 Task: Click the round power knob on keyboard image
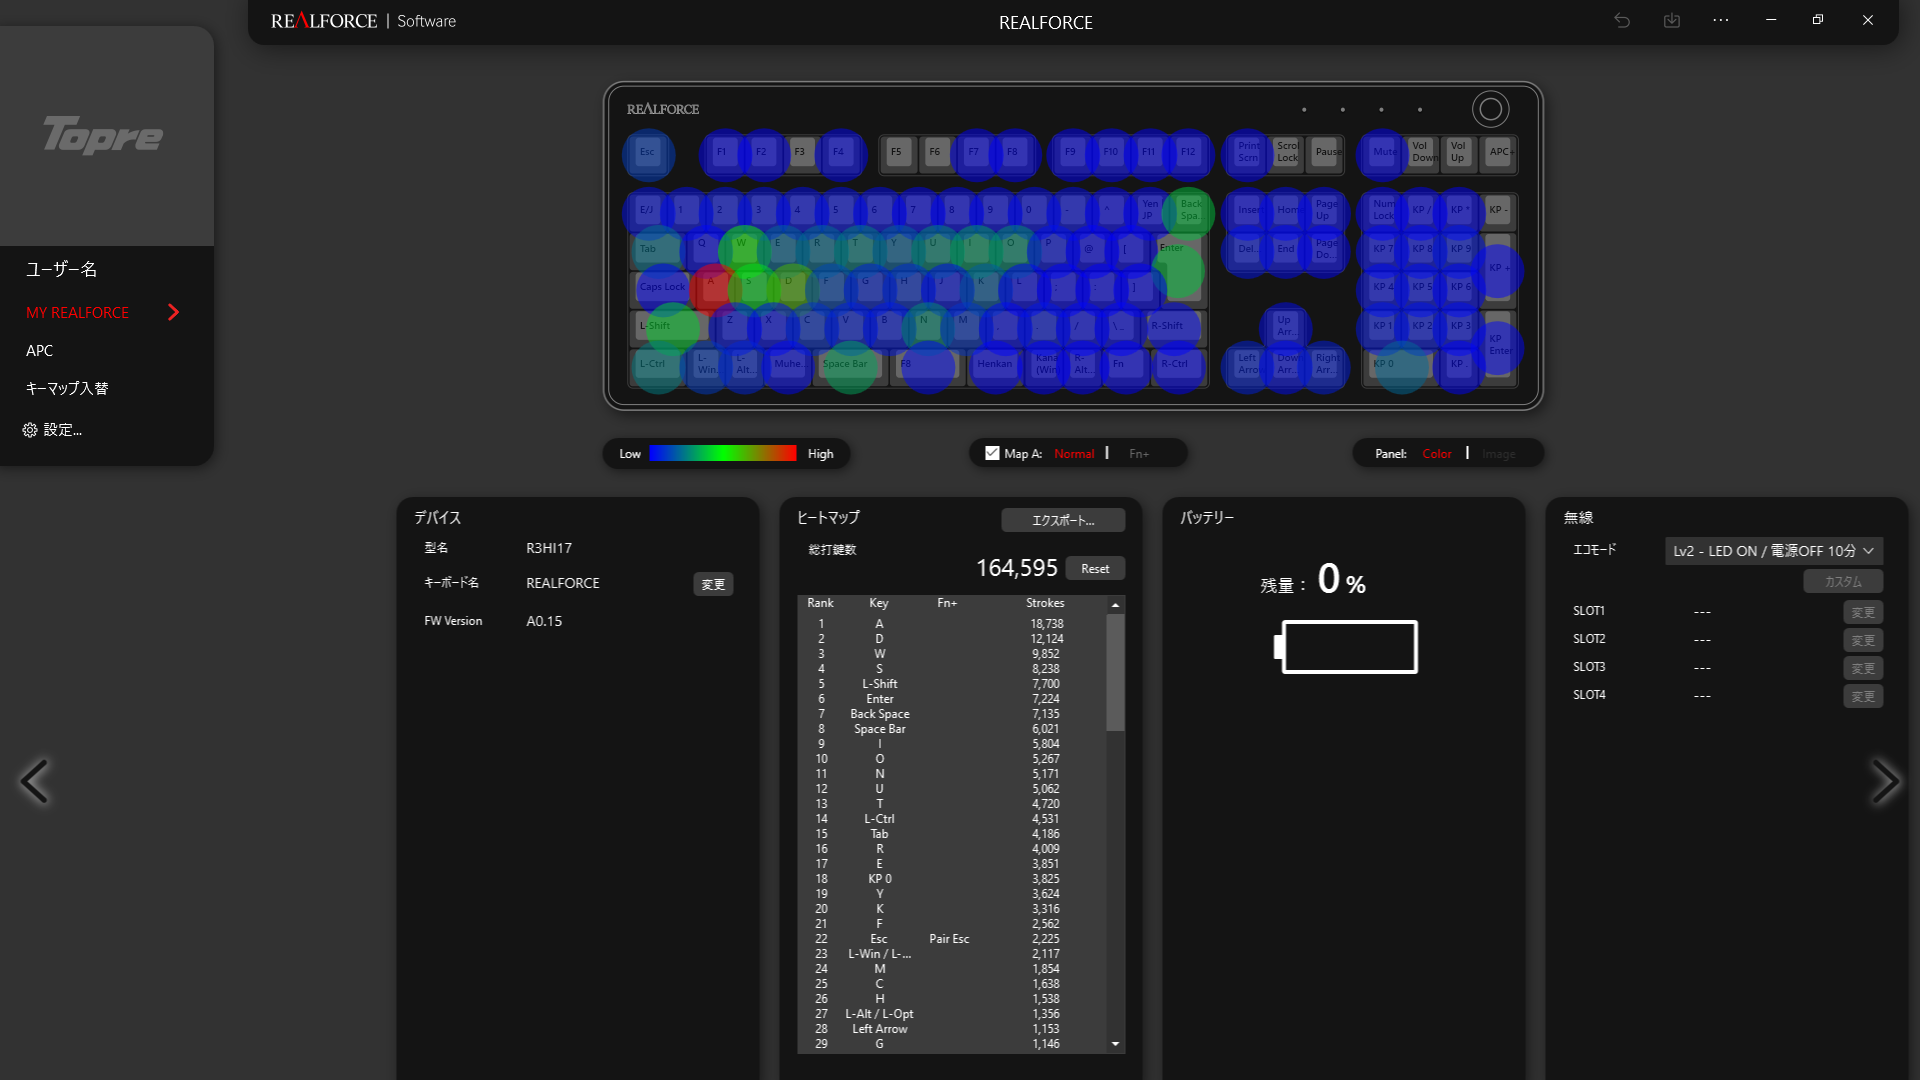tap(1490, 109)
